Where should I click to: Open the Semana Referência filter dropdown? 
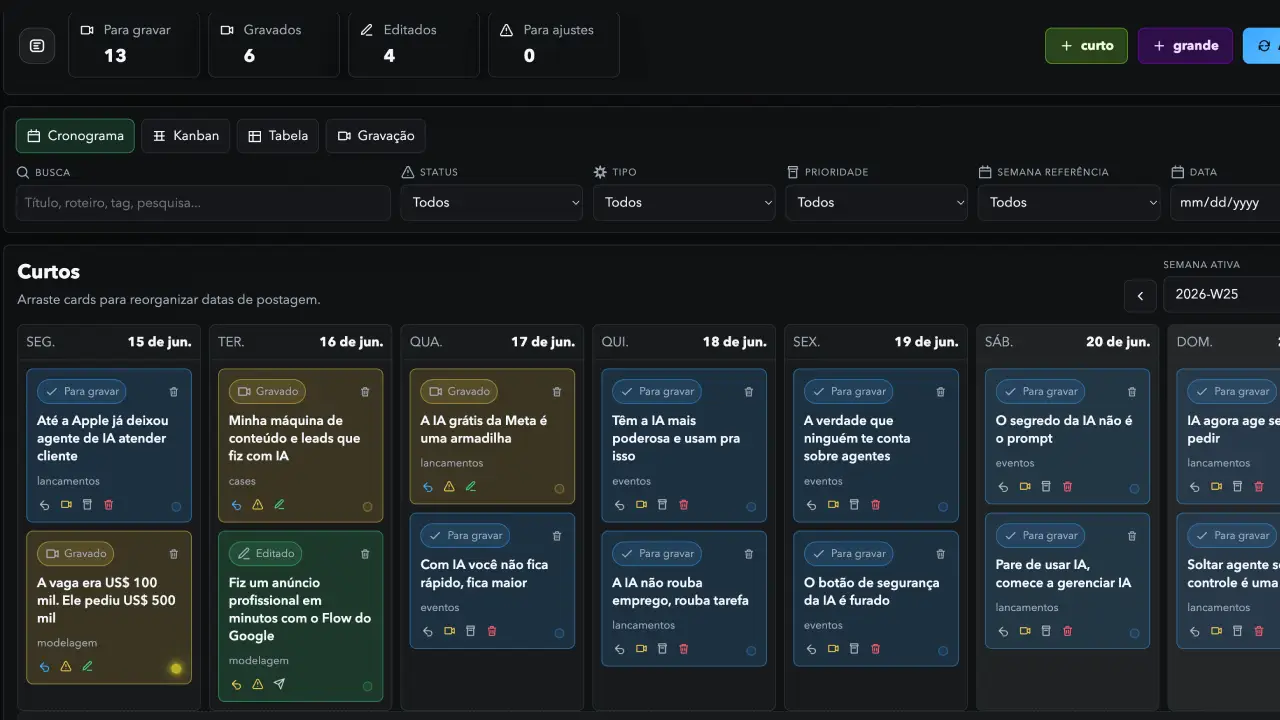1069,203
